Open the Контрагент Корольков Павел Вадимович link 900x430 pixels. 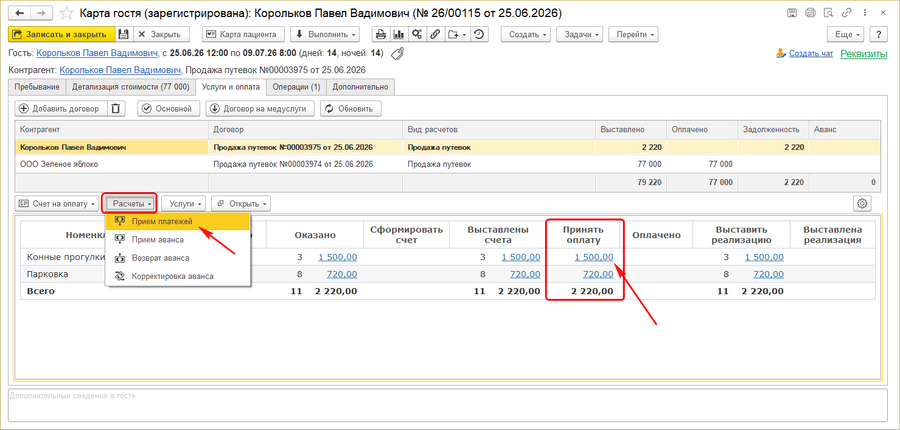point(121,70)
